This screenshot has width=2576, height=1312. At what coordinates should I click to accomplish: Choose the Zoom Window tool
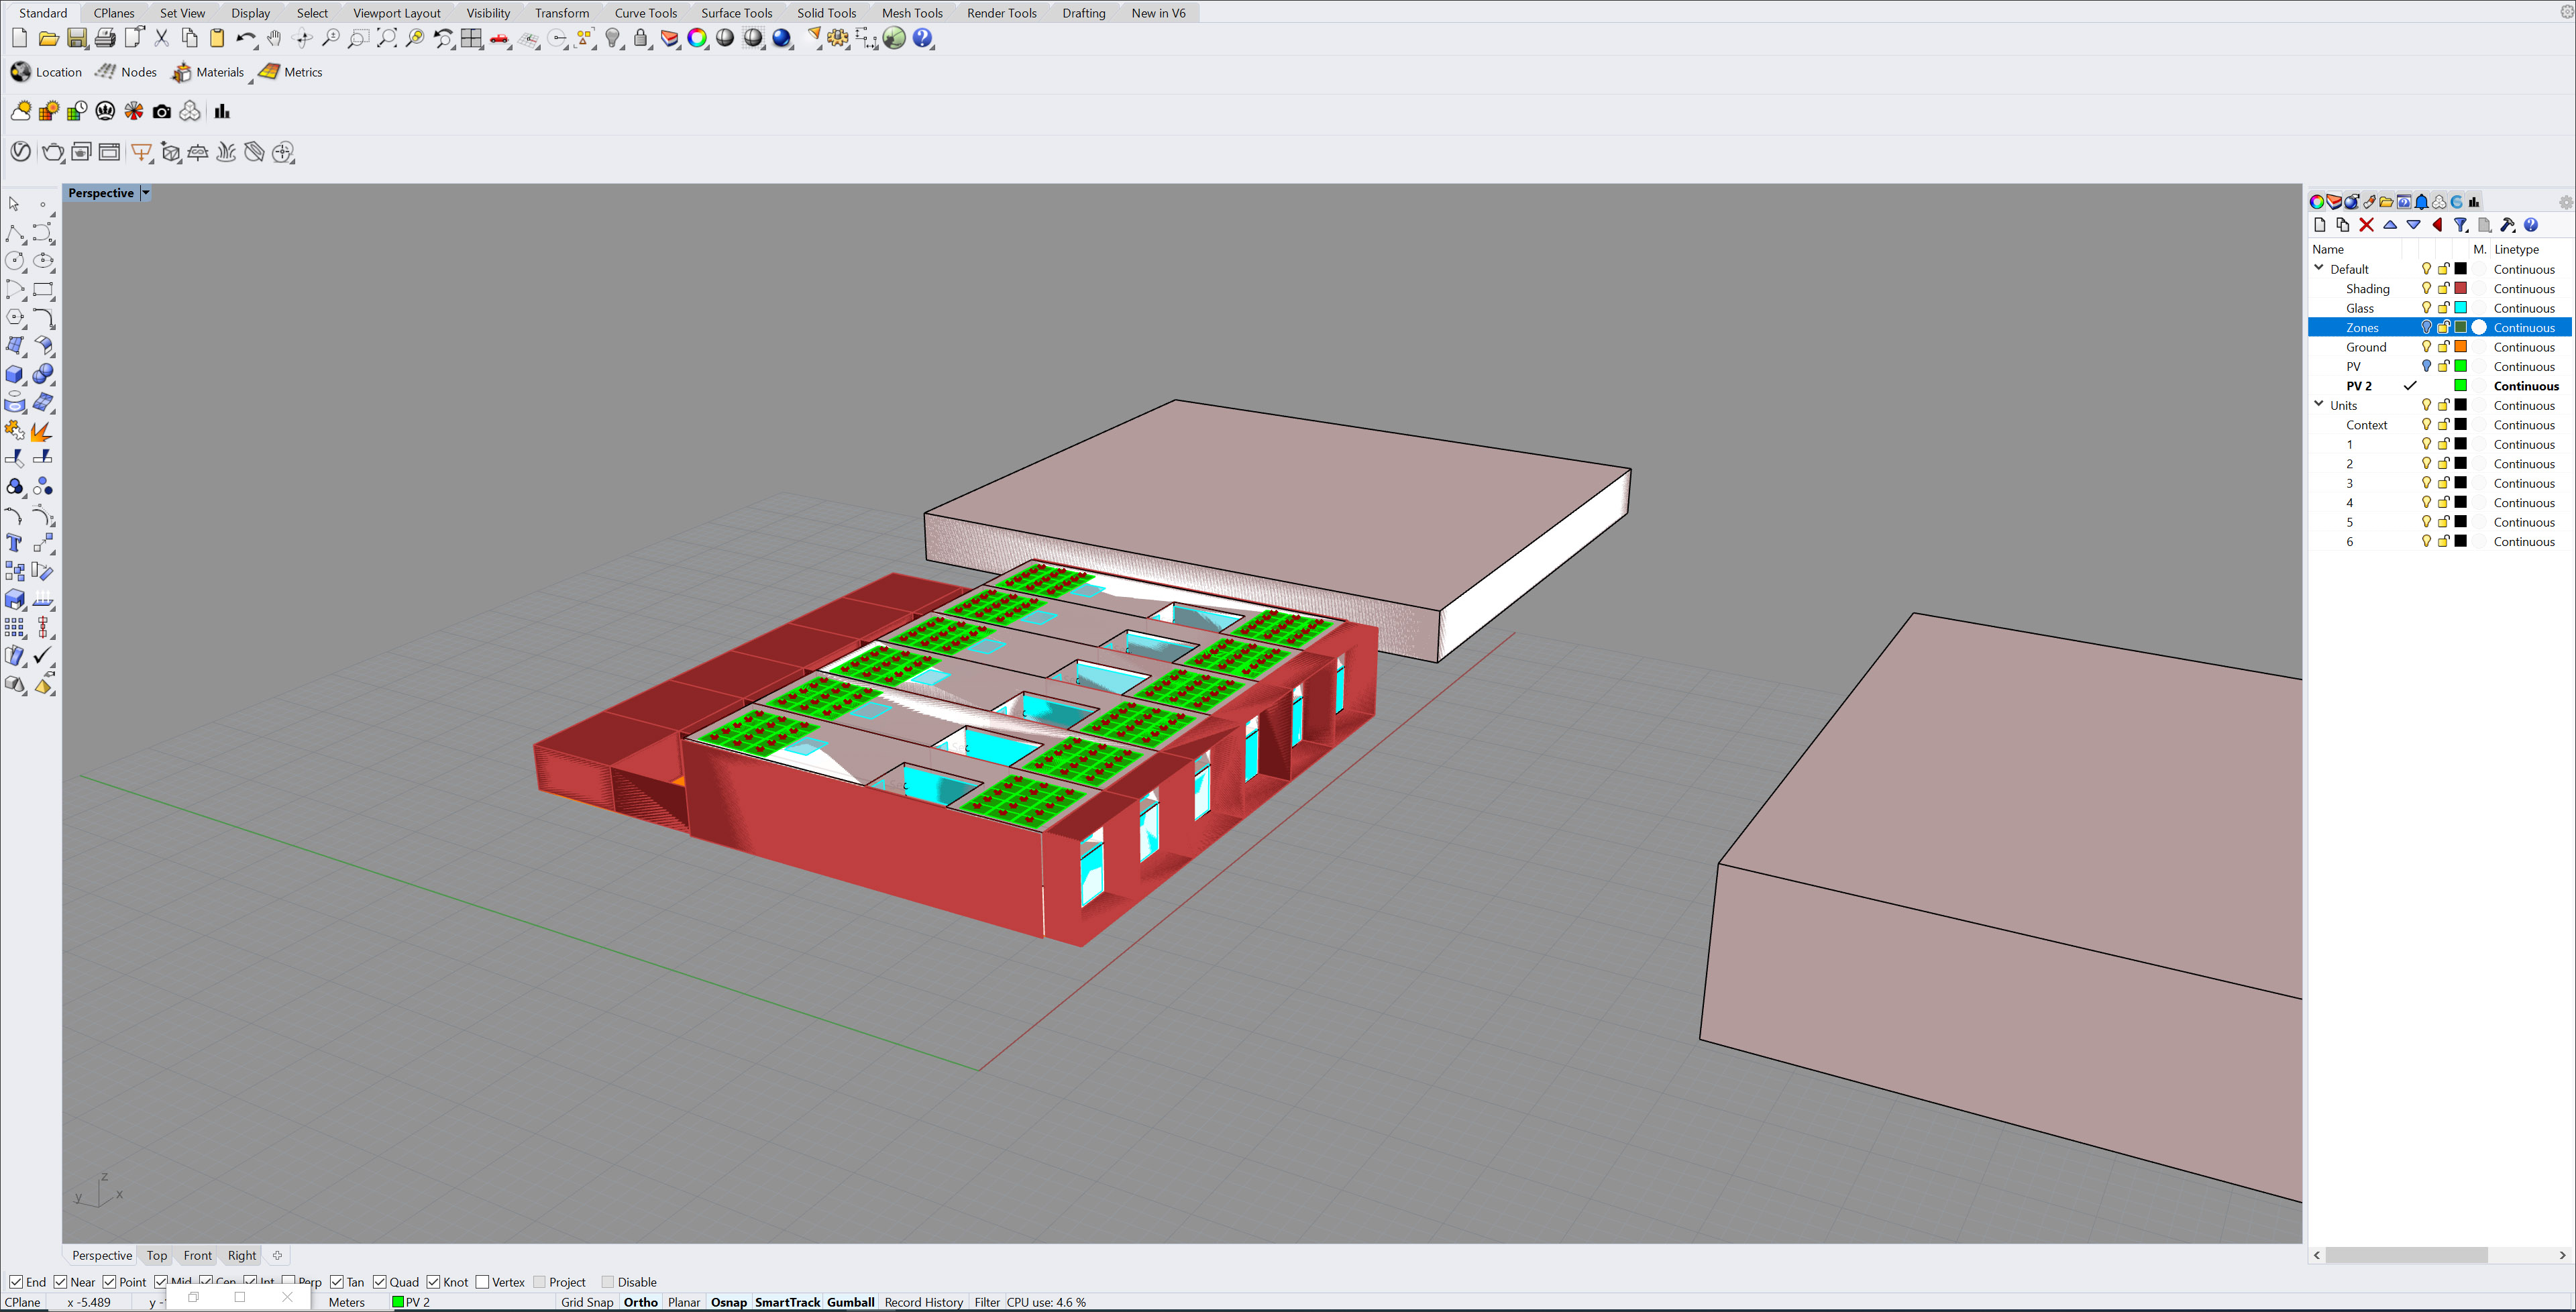click(358, 38)
